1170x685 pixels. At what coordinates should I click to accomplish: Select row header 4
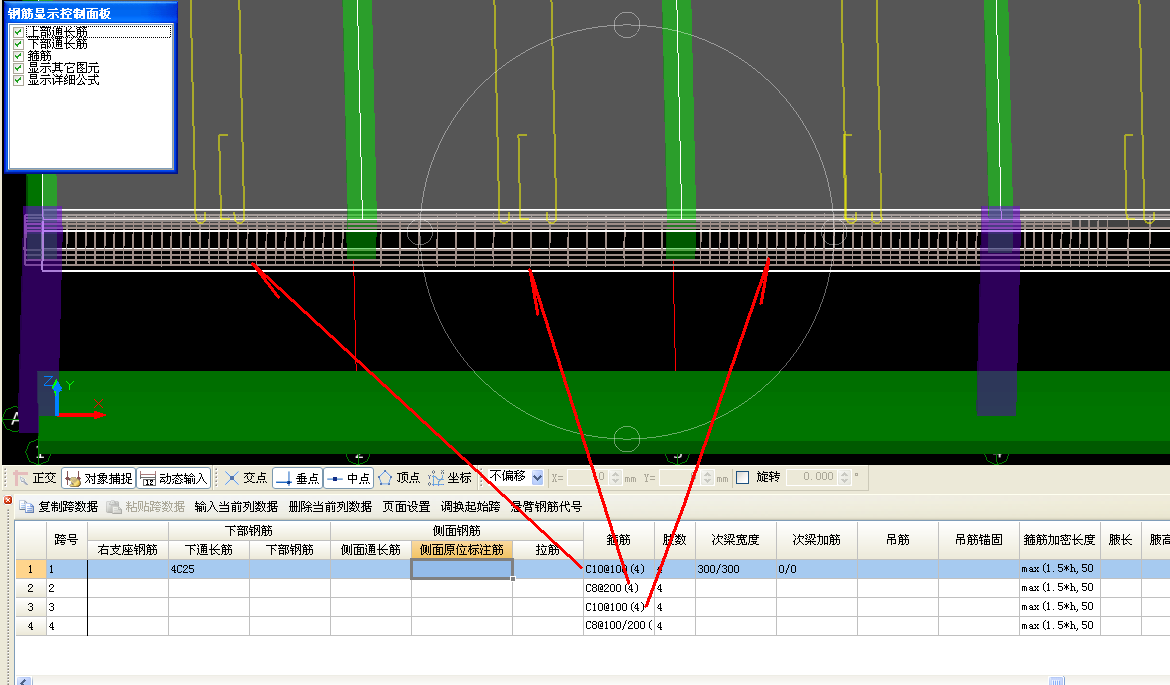click(31, 626)
